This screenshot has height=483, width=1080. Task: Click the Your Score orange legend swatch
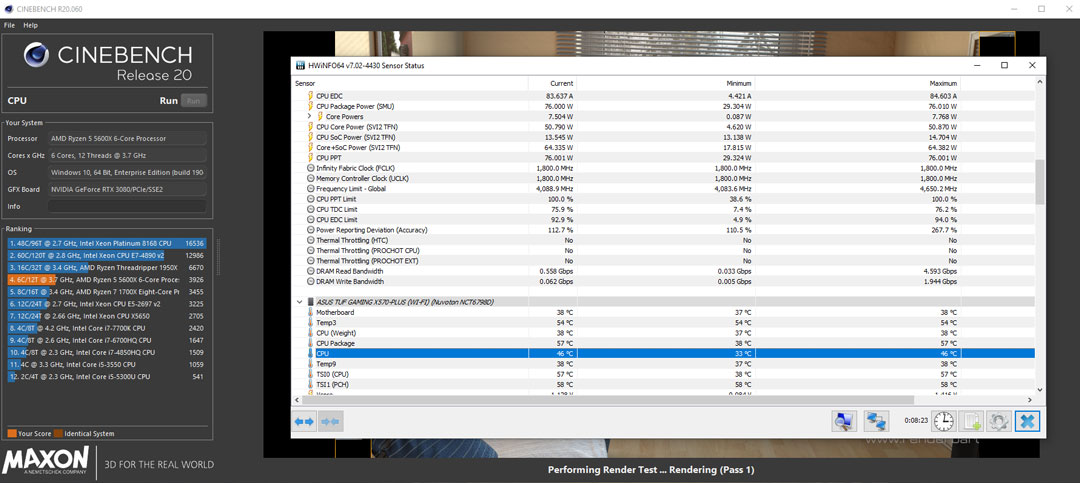[12, 433]
